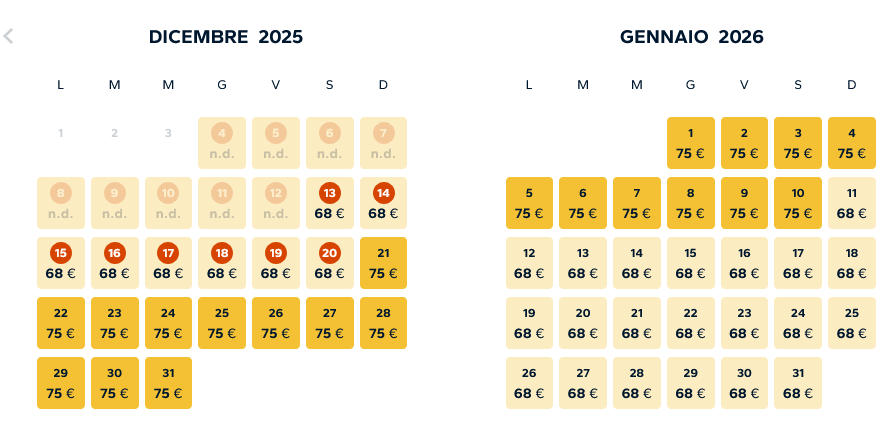Select December 13 at 68 €
The height and width of the screenshot is (421, 887).
(x=329, y=203)
